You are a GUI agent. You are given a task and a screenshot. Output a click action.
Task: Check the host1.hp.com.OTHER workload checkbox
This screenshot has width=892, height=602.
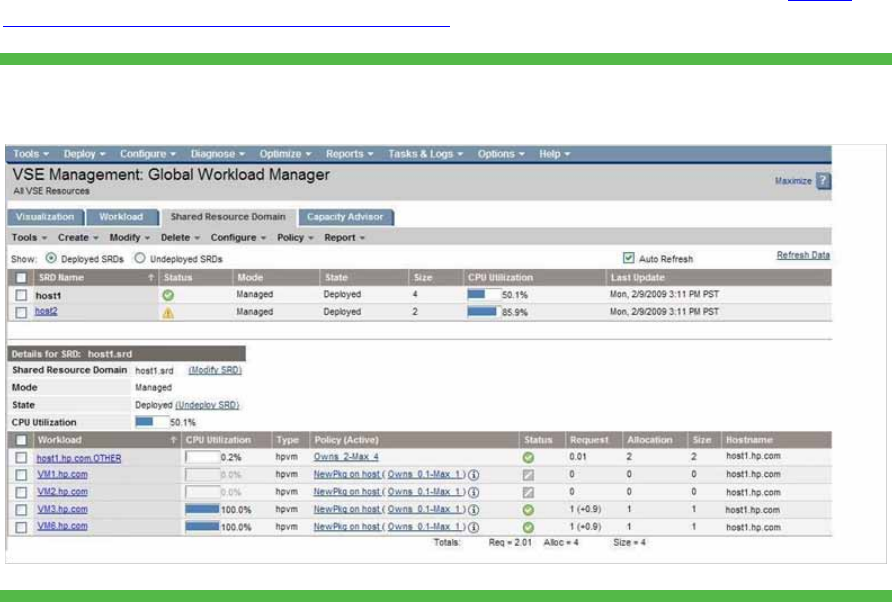point(21,457)
